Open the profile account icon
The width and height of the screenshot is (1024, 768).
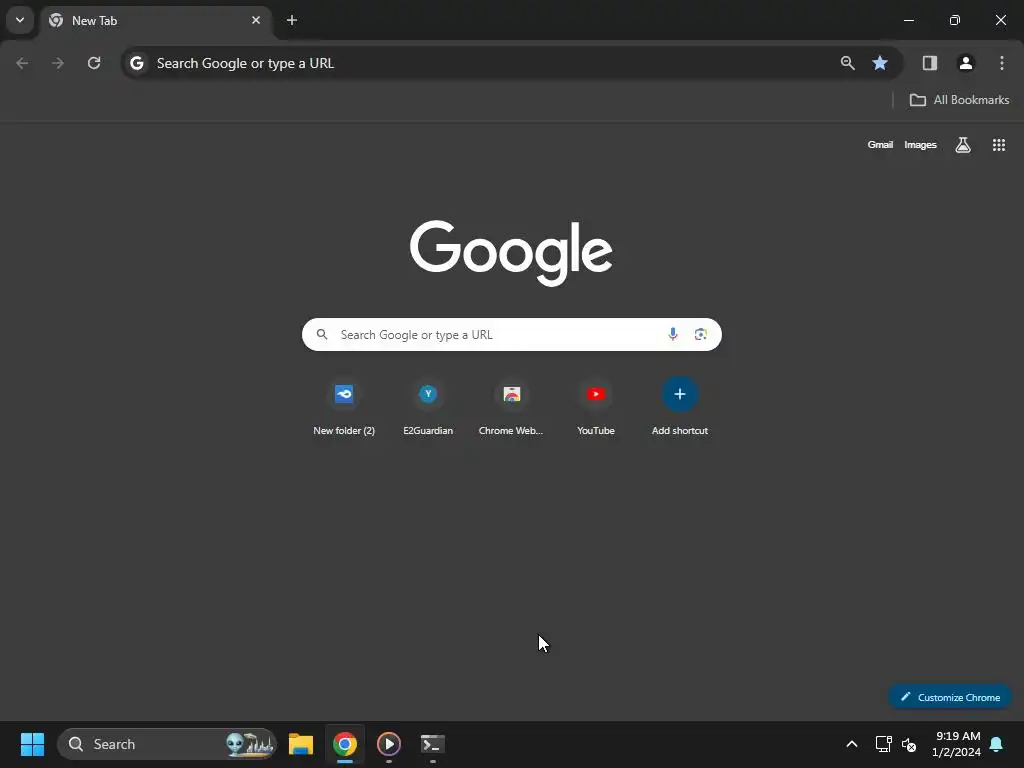coord(966,63)
